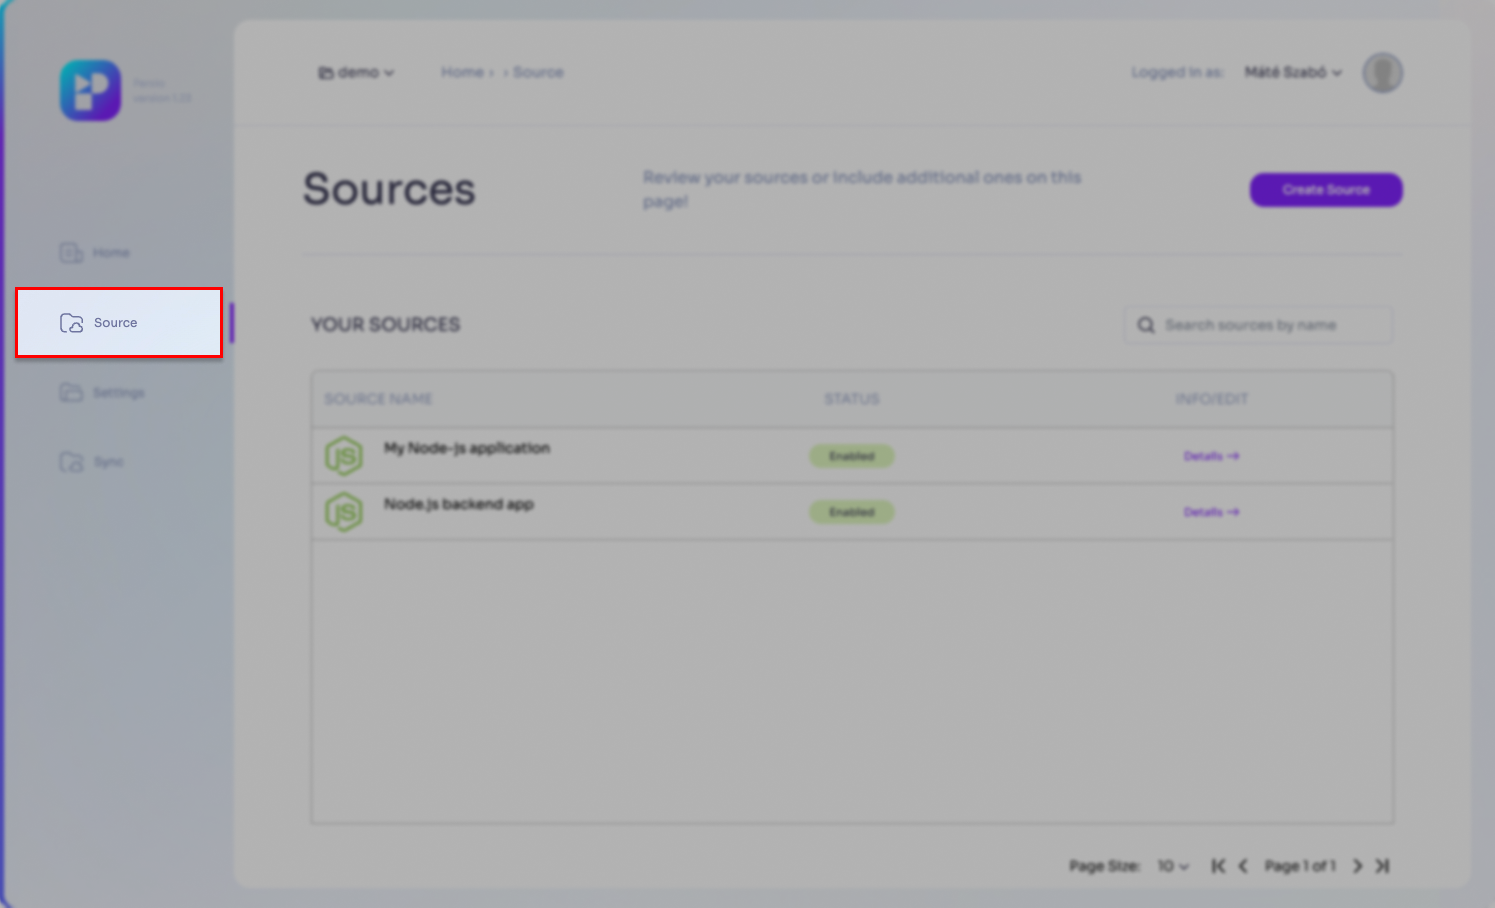
Task: Click the app logo in the sidebar
Action: click(90, 90)
